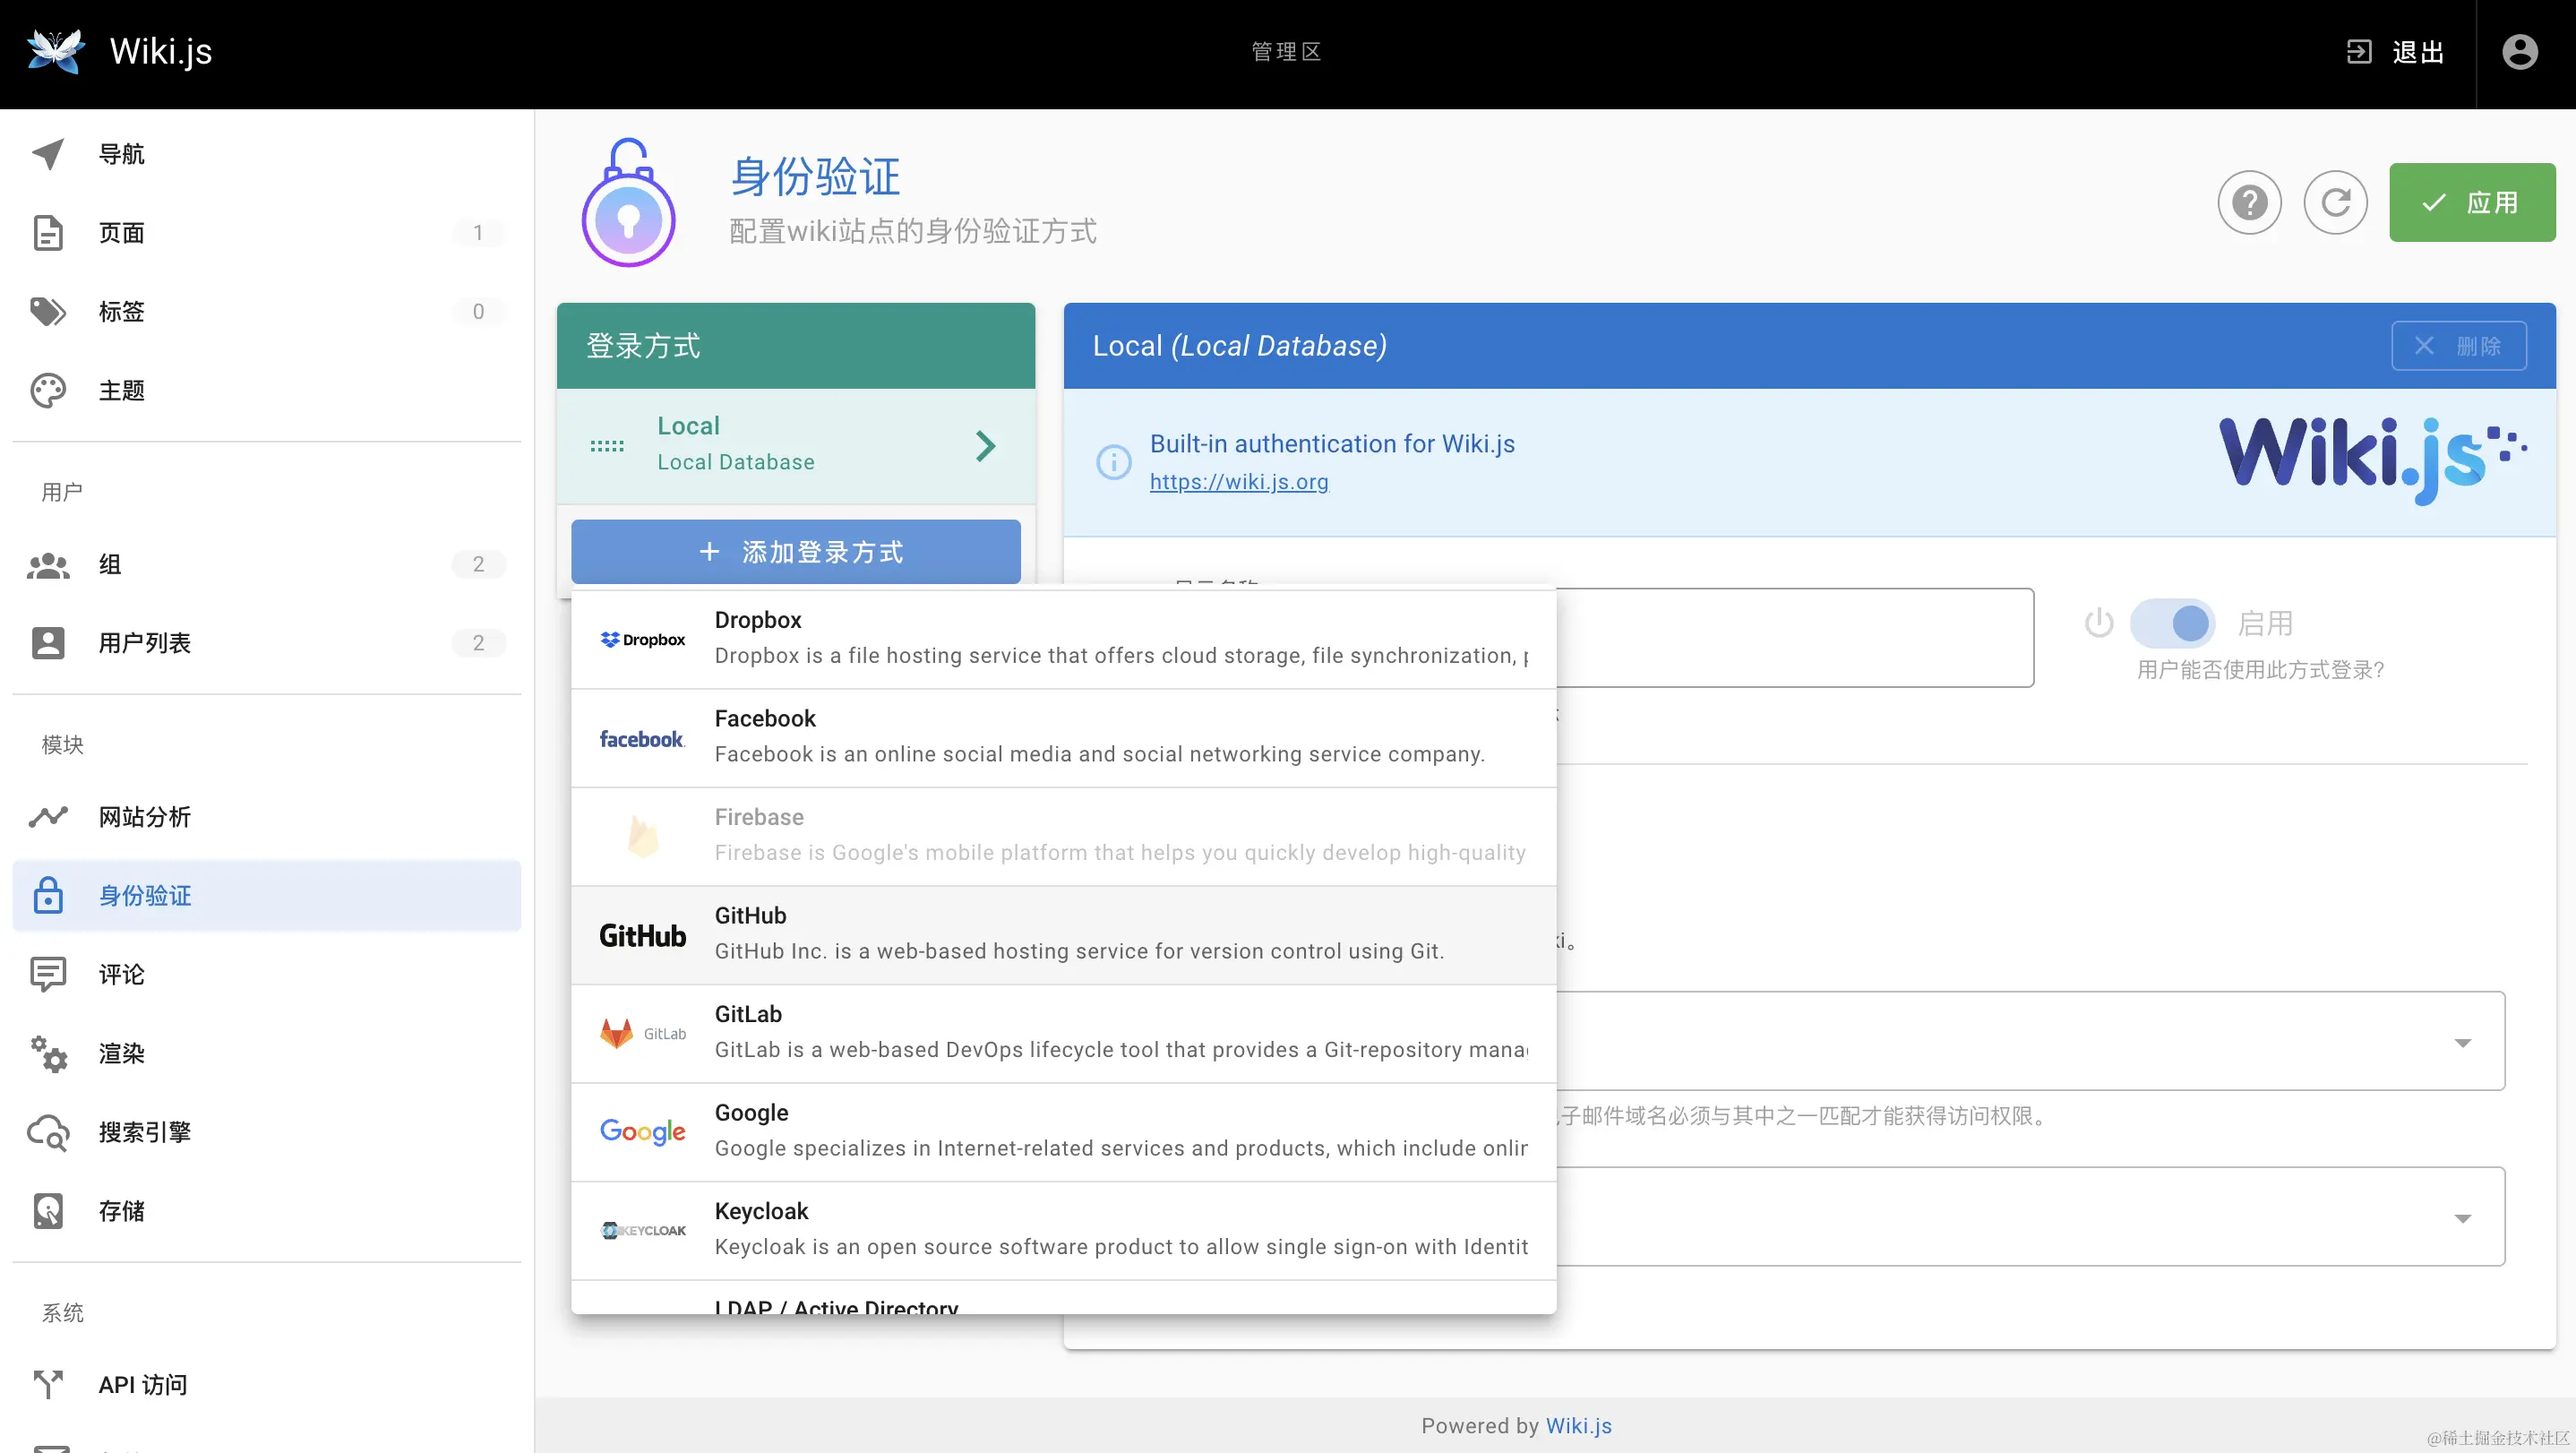Open the https://wiki.js.org link
The image size is (2576, 1453).
pyautogui.click(x=1238, y=482)
